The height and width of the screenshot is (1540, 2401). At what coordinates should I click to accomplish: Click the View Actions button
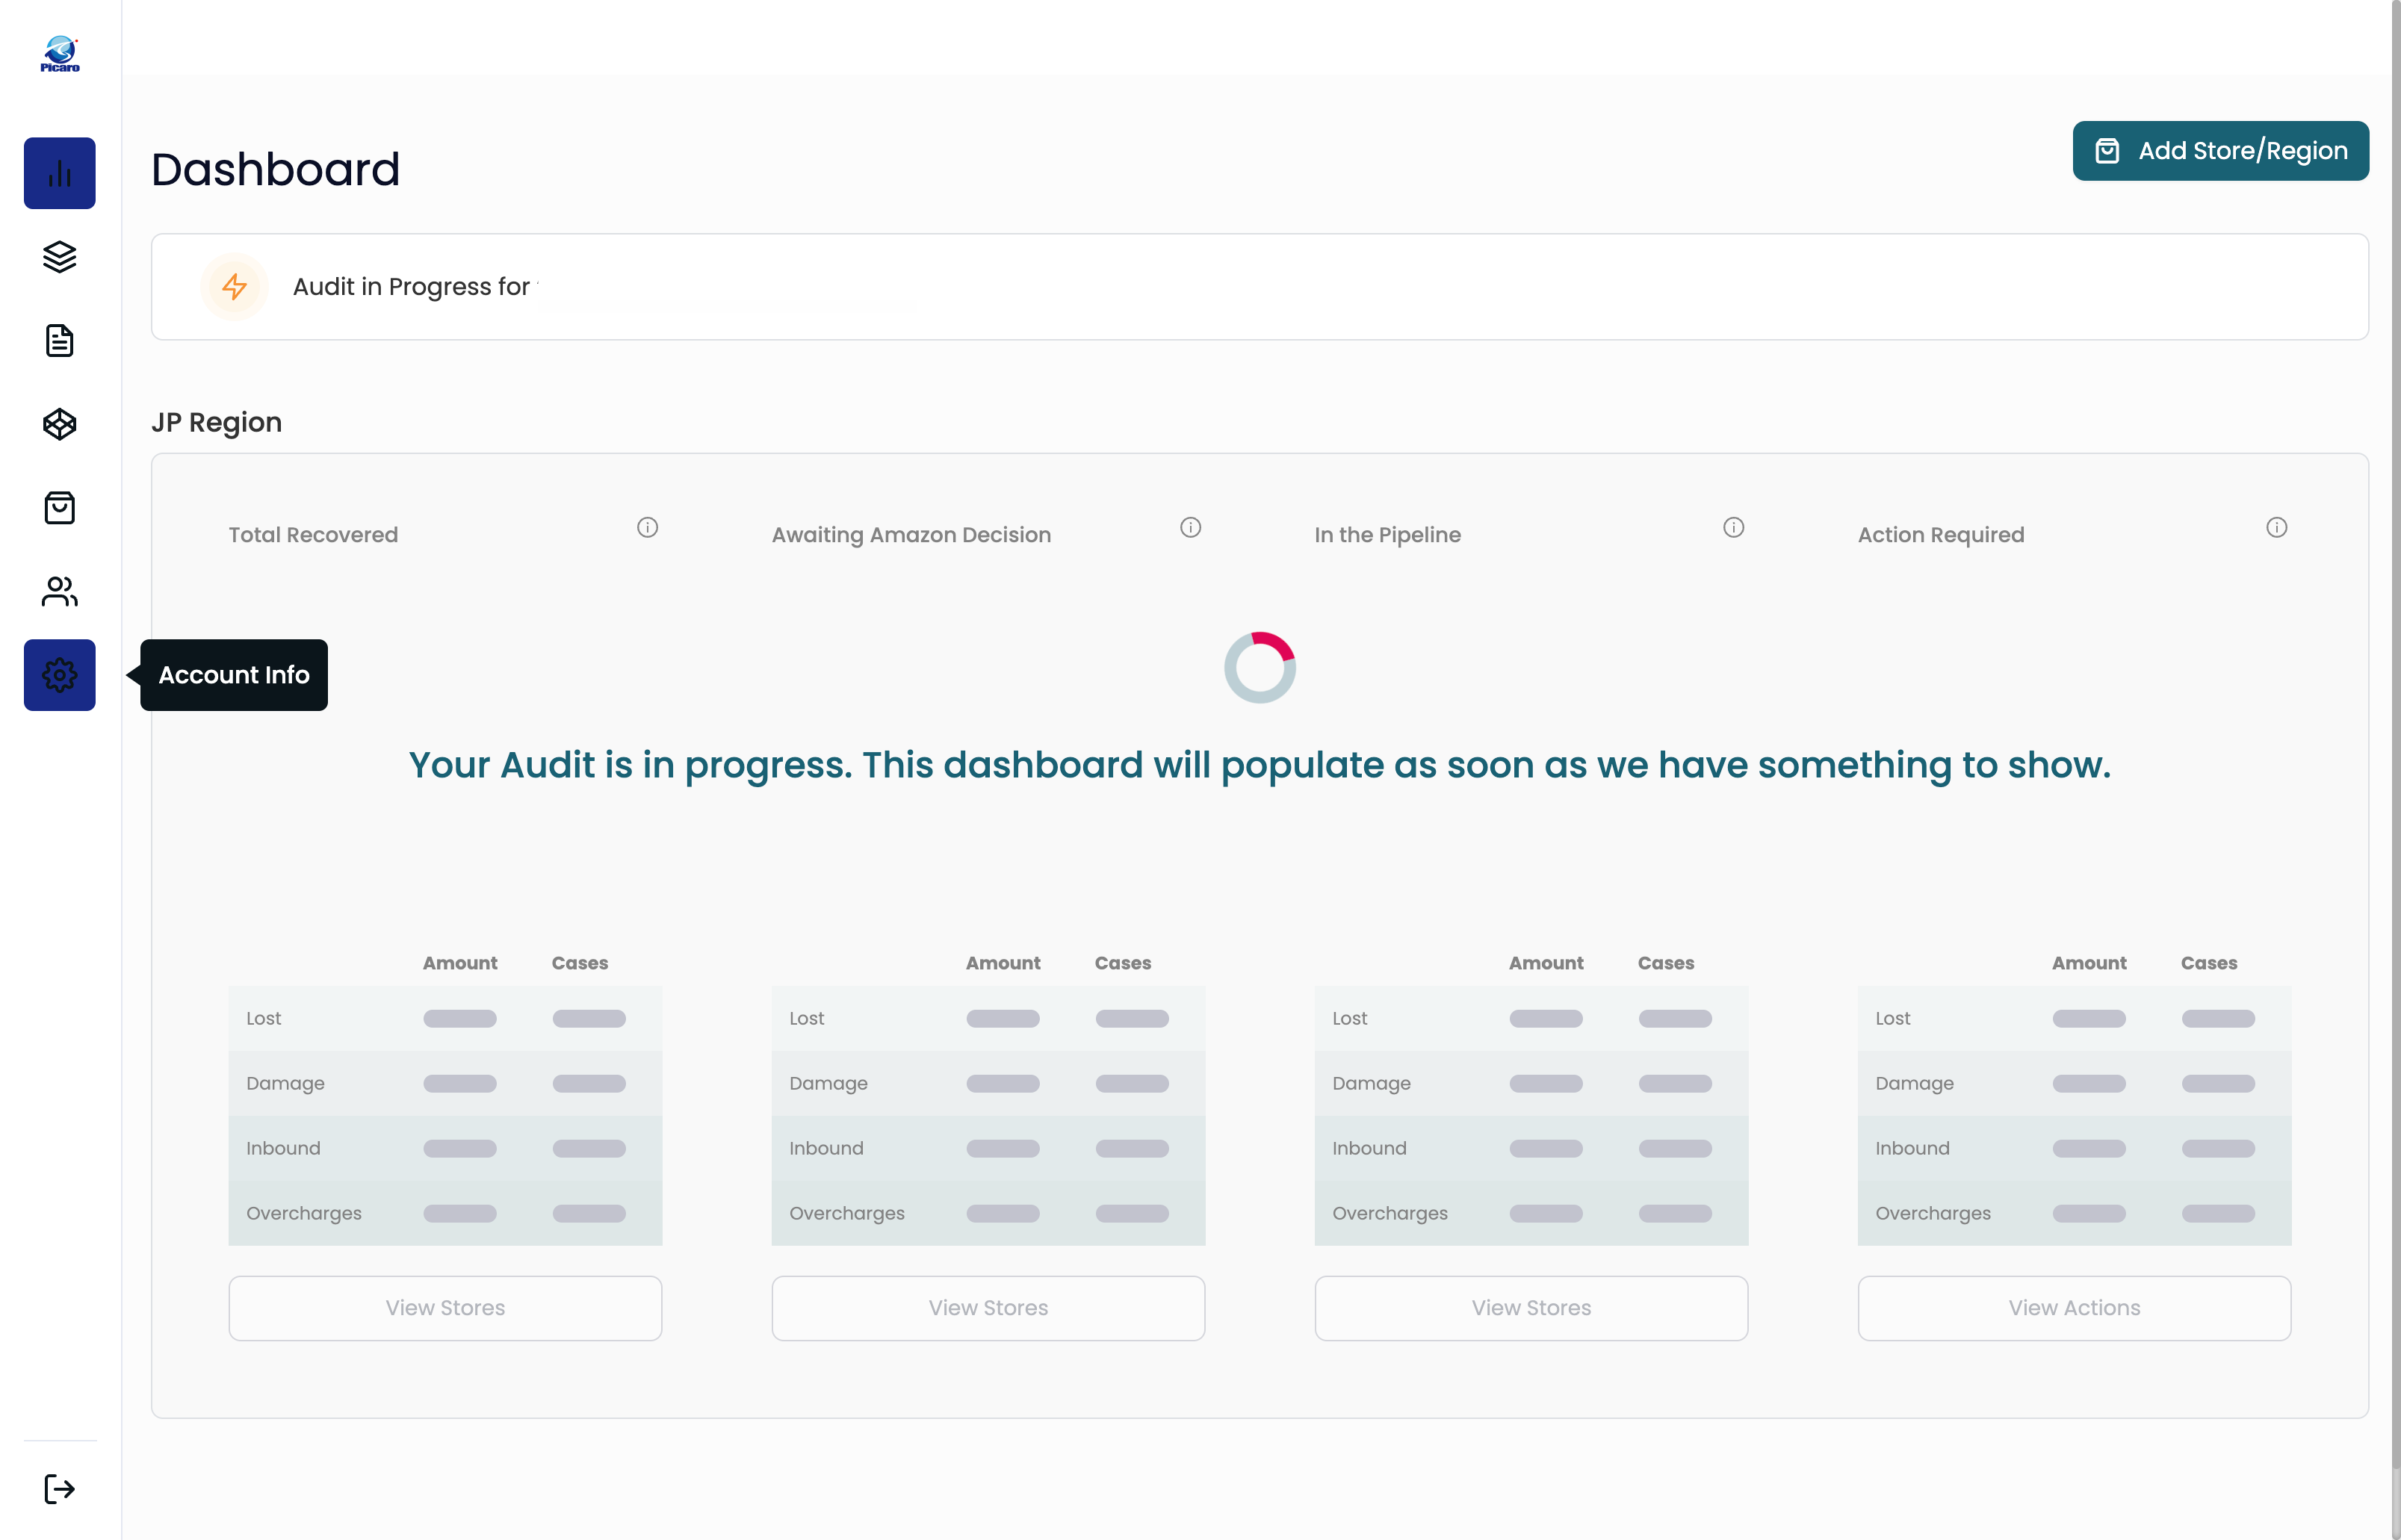[2075, 1308]
